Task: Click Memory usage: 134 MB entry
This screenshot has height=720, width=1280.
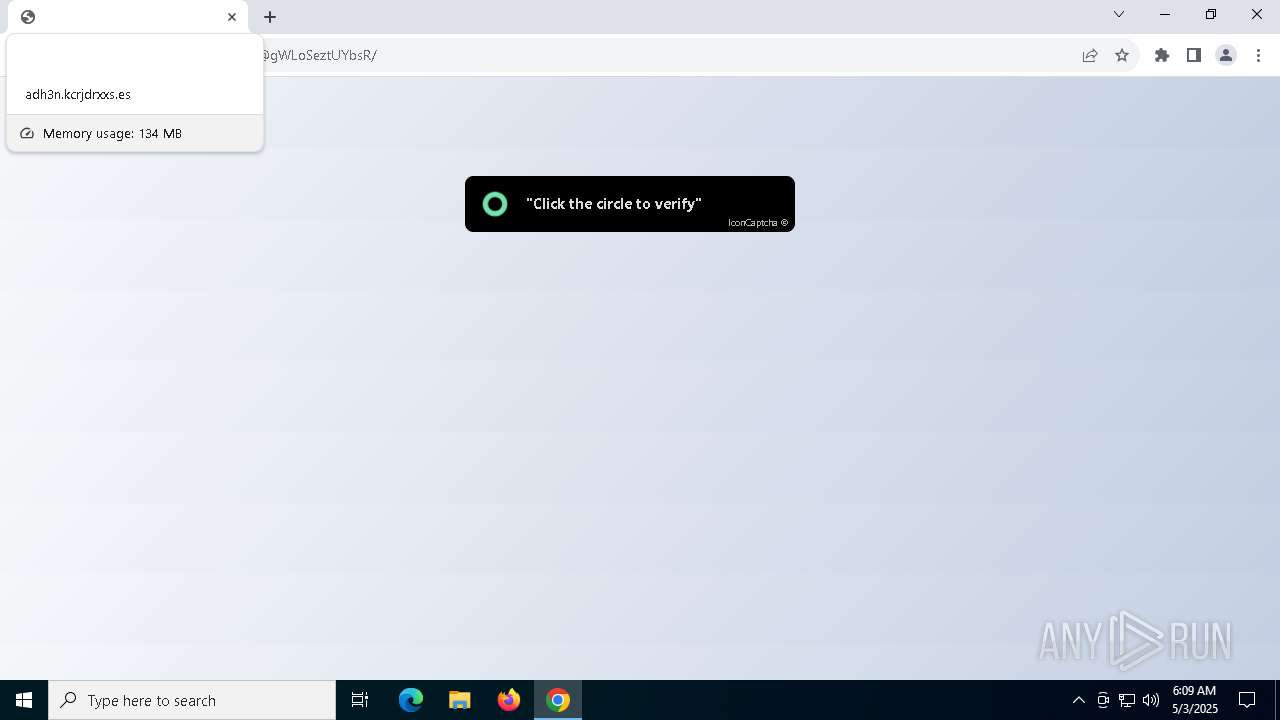Action: (135, 133)
